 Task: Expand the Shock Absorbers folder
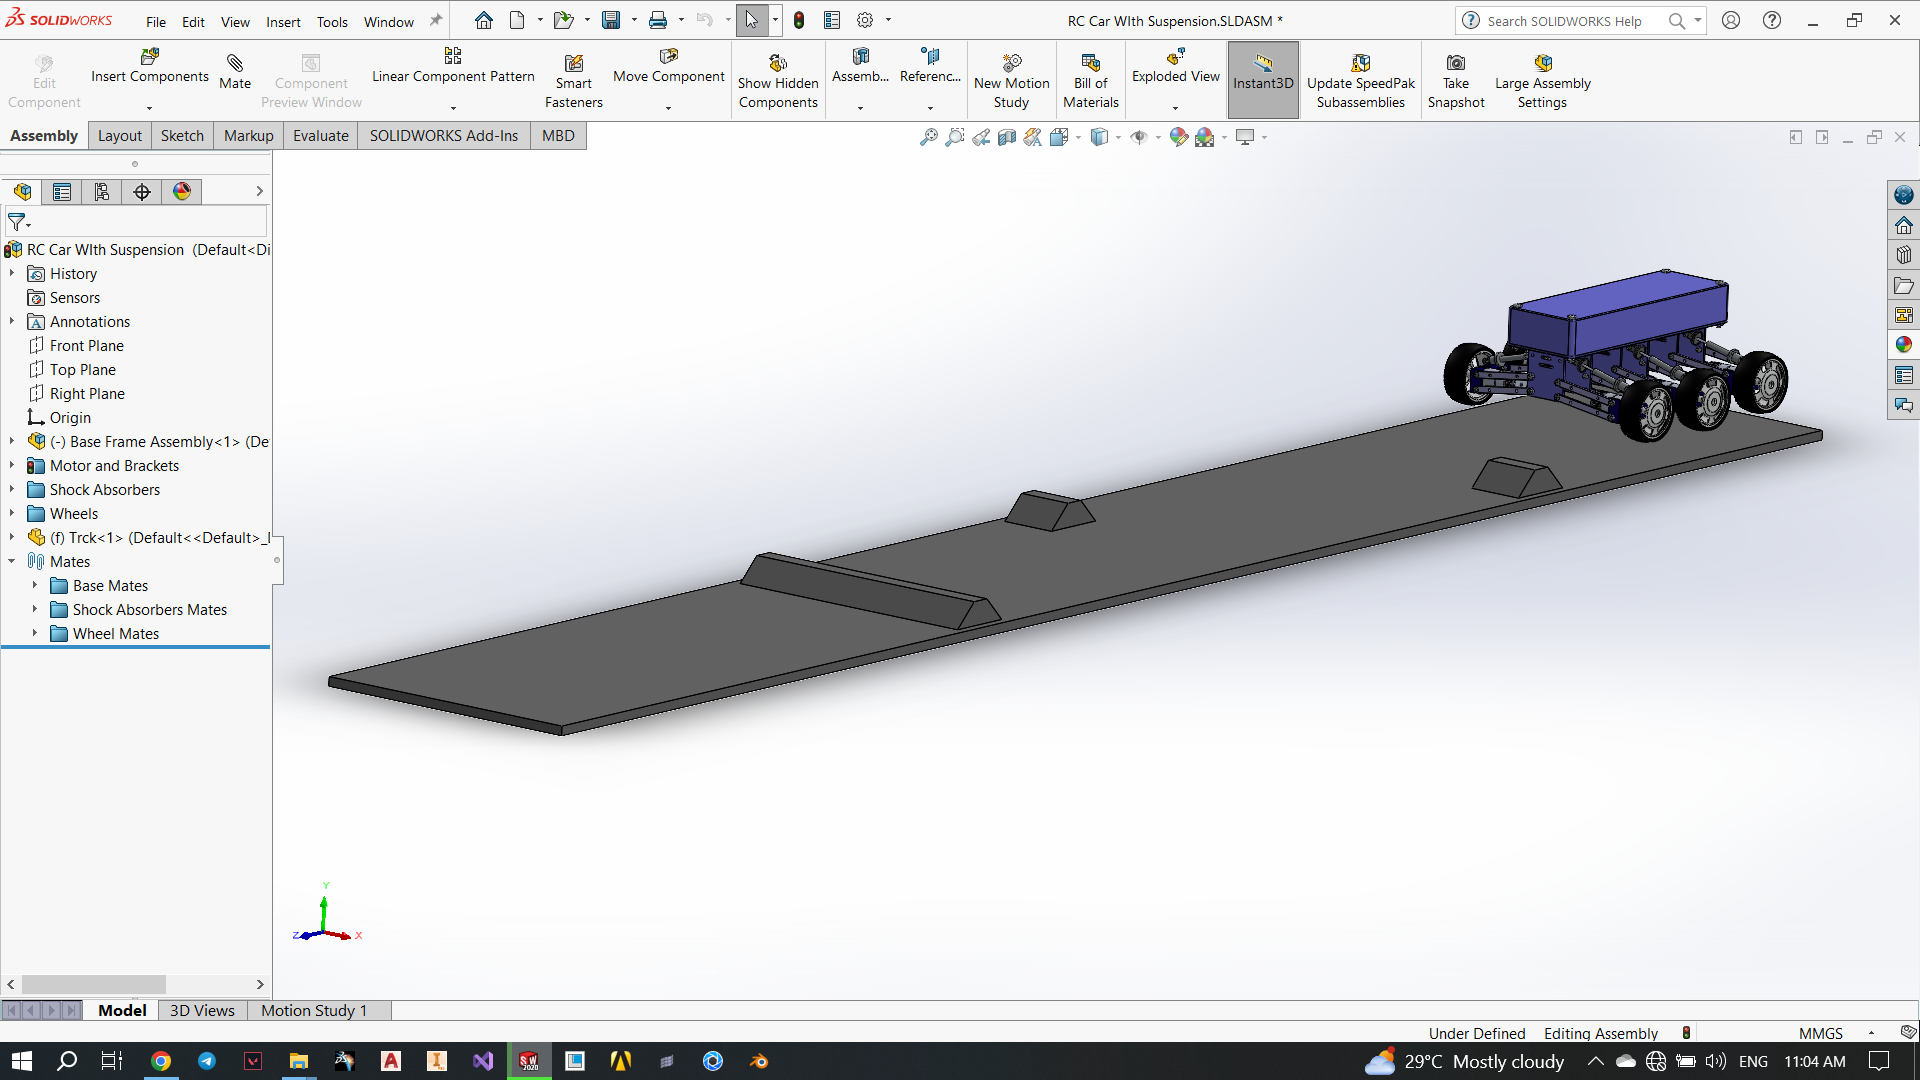12,490
